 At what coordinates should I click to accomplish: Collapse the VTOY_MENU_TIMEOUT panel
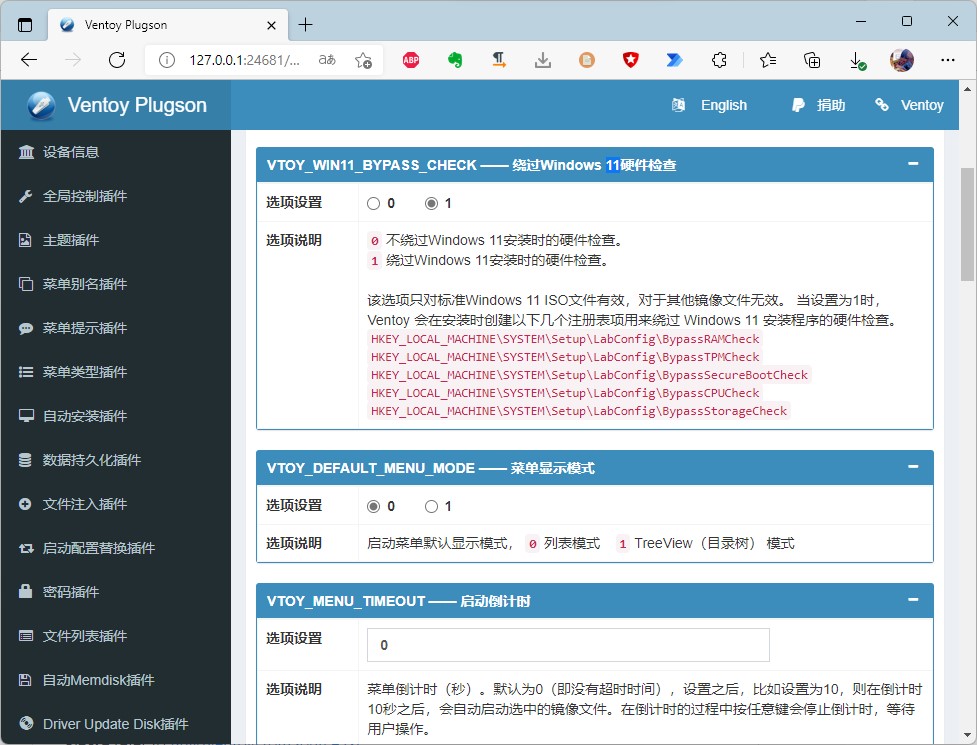tap(913, 600)
